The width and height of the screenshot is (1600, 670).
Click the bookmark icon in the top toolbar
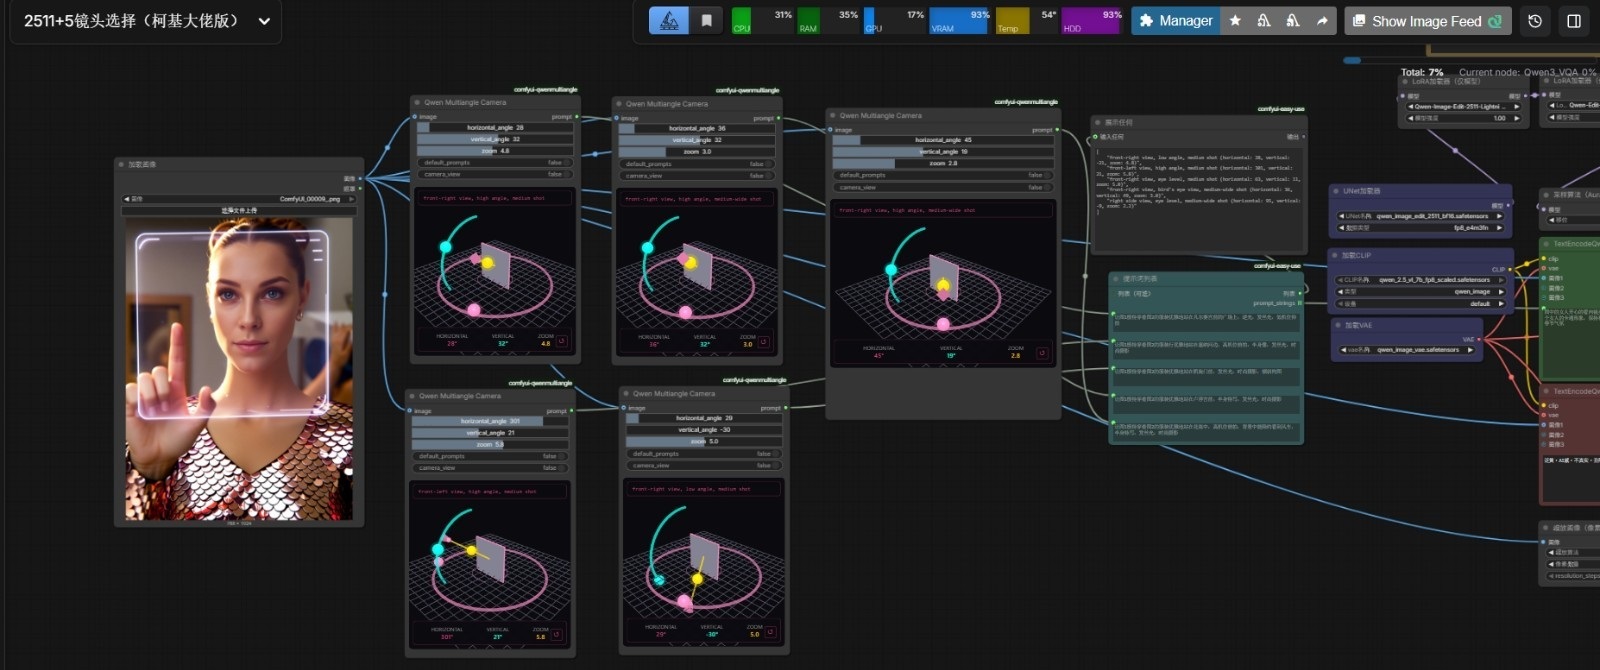pos(706,21)
